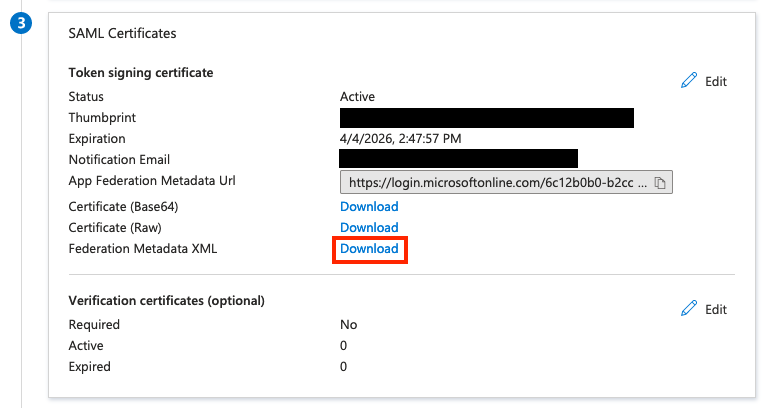Click the pencil icon for Token signing certificate
The width and height of the screenshot is (765, 408).
(x=689, y=81)
